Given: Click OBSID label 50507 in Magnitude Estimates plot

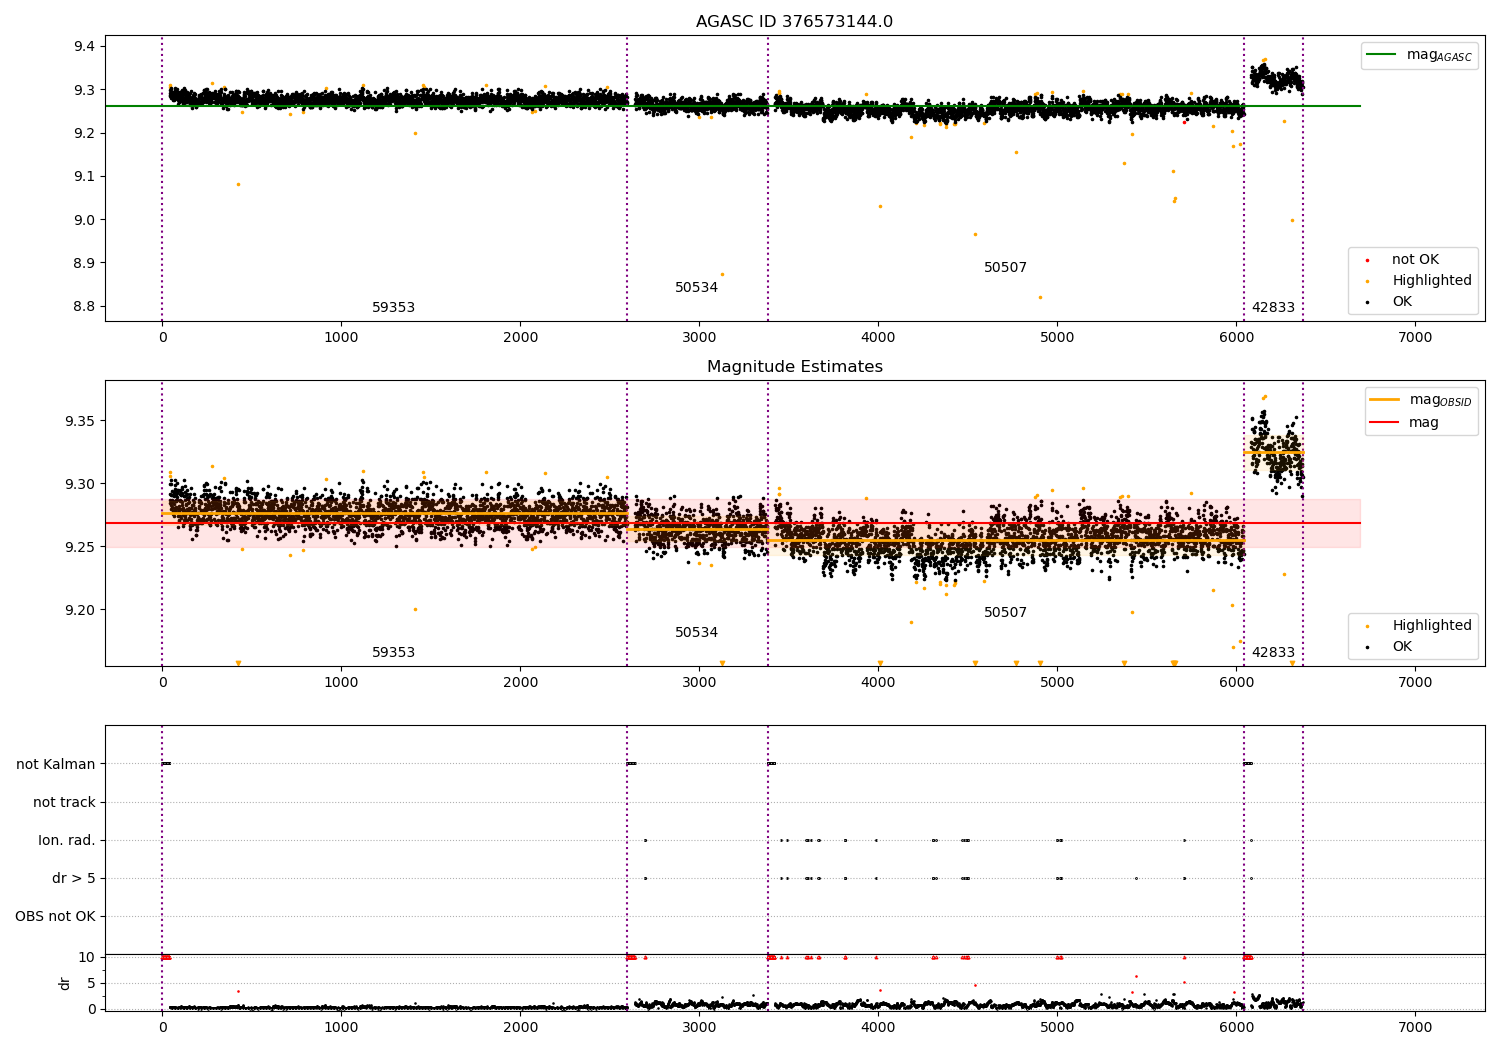Looking at the screenshot, I should 1005,613.
